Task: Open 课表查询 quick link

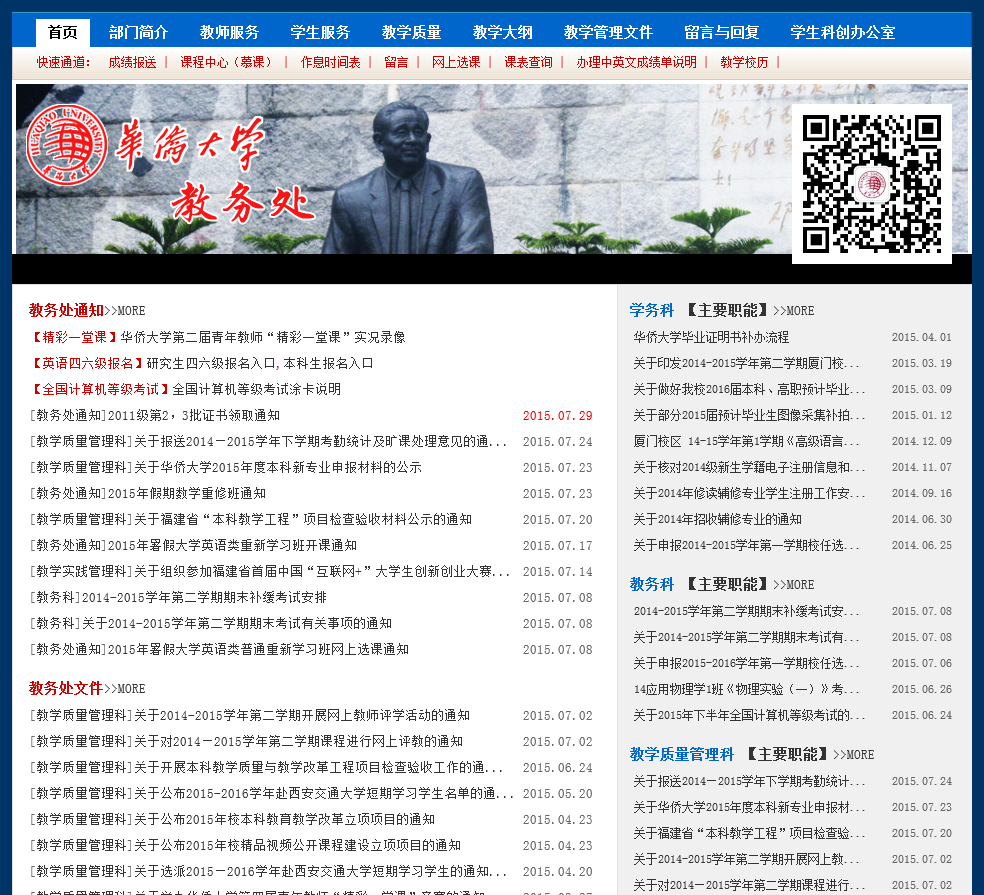Action: 528,62
